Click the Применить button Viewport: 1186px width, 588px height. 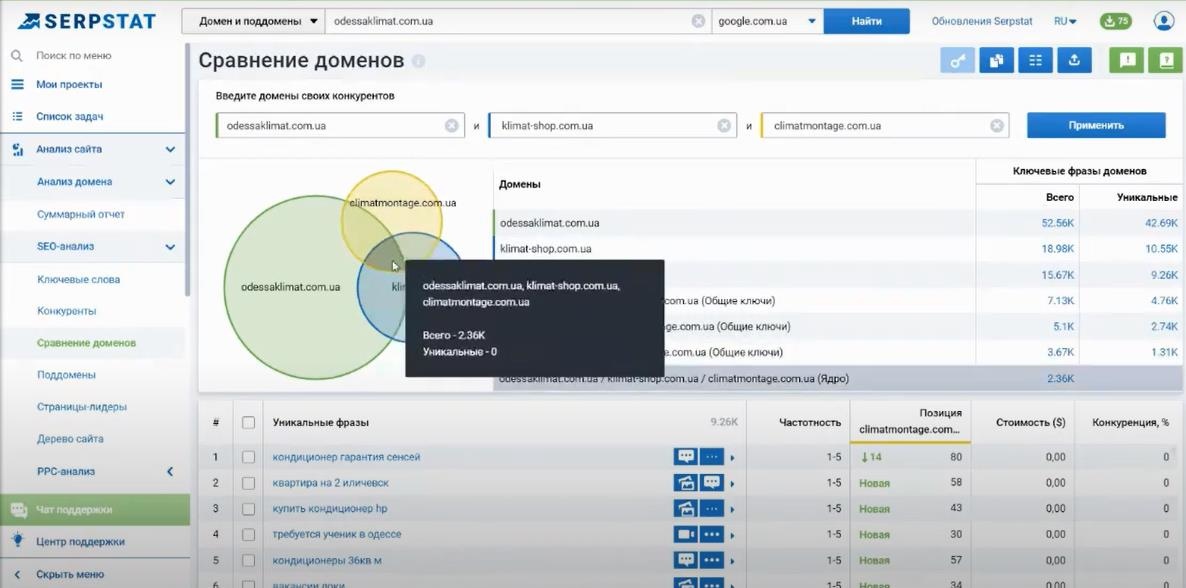coord(1096,126)
